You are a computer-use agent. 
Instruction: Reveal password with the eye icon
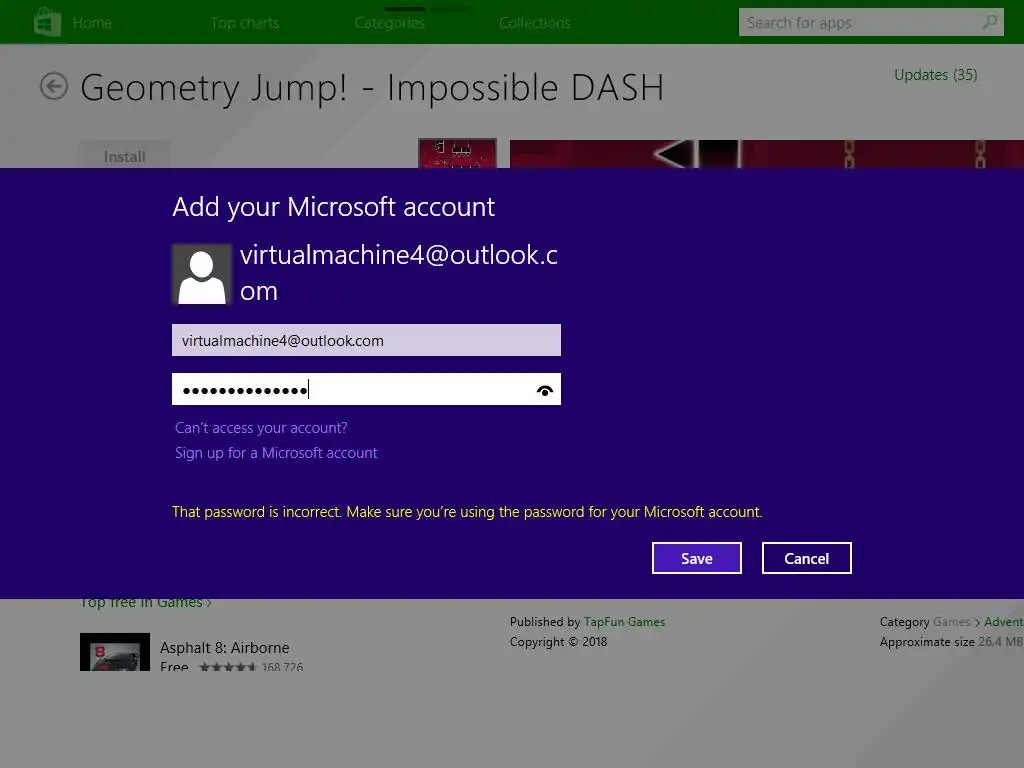(x=545, y=390)
